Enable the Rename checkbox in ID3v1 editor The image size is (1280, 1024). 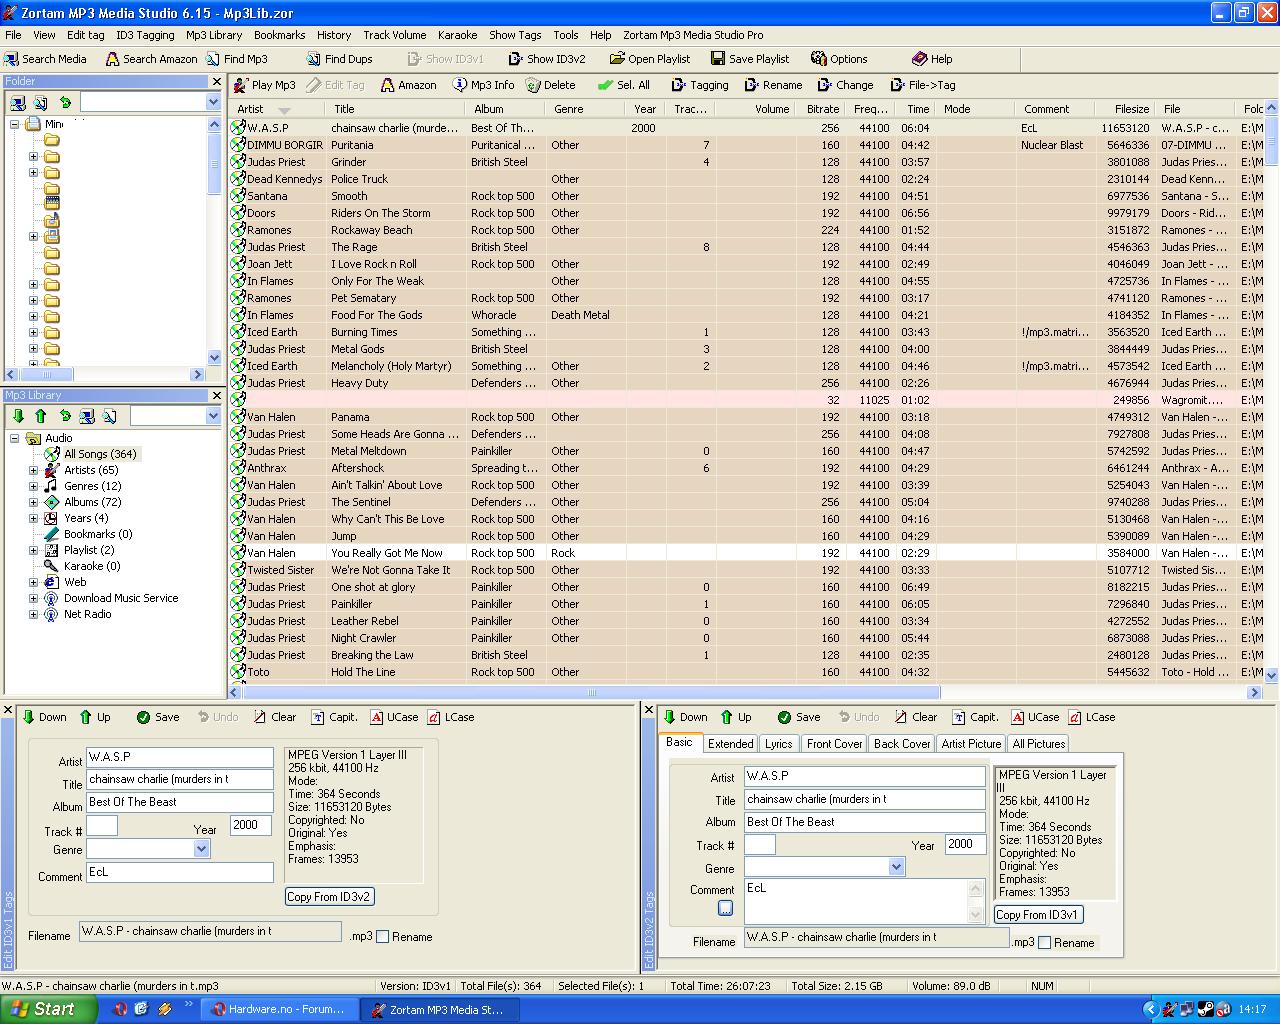pos(382,937)
